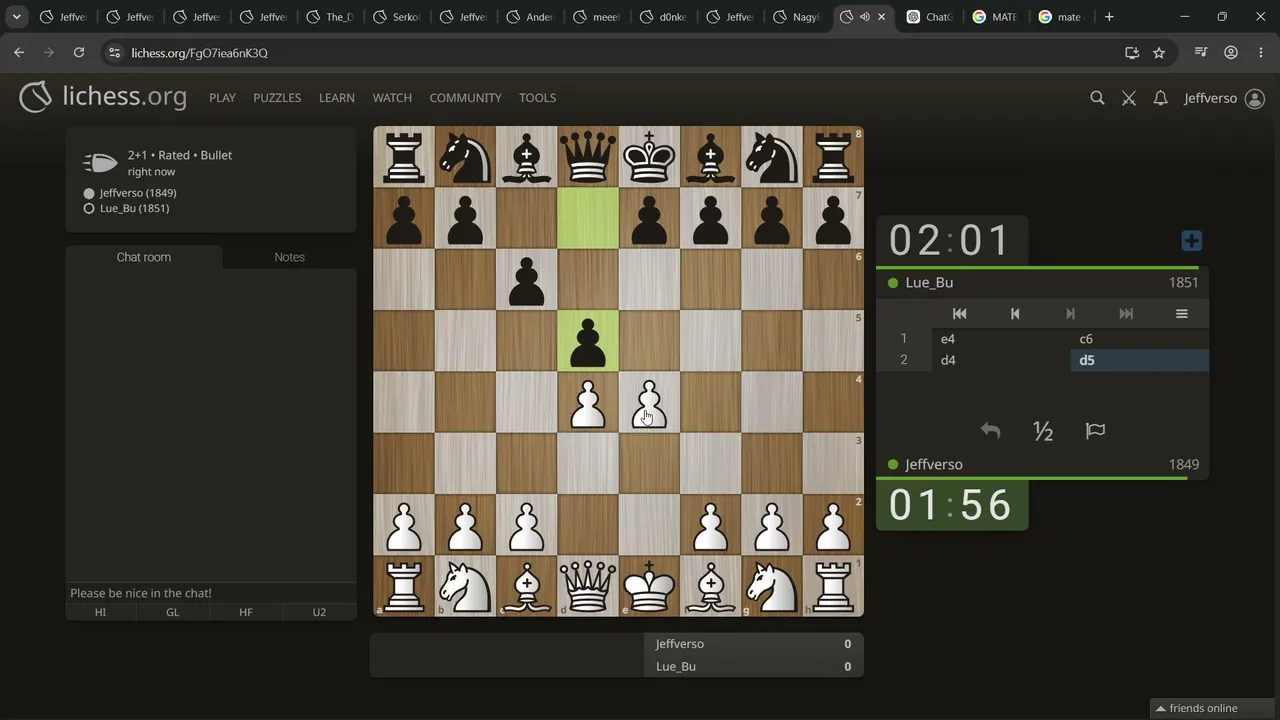The height and width of the screenshot is (720, 1280).
Task: Open the Chrome three-dot menu
Action: (1259, 53)
